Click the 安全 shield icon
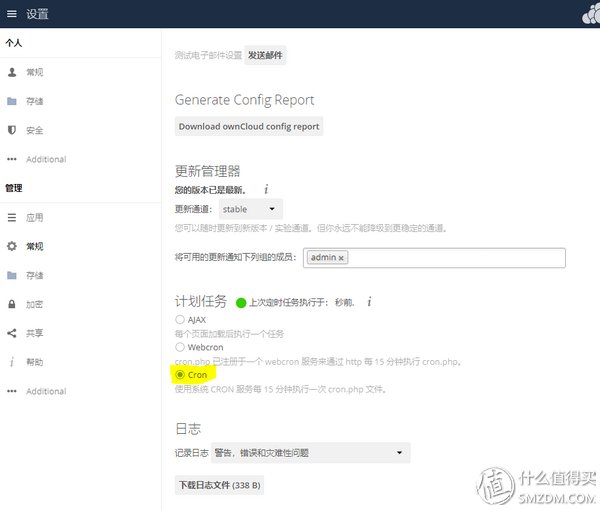Viewport: 600px width, 510px height. (12, 130)
